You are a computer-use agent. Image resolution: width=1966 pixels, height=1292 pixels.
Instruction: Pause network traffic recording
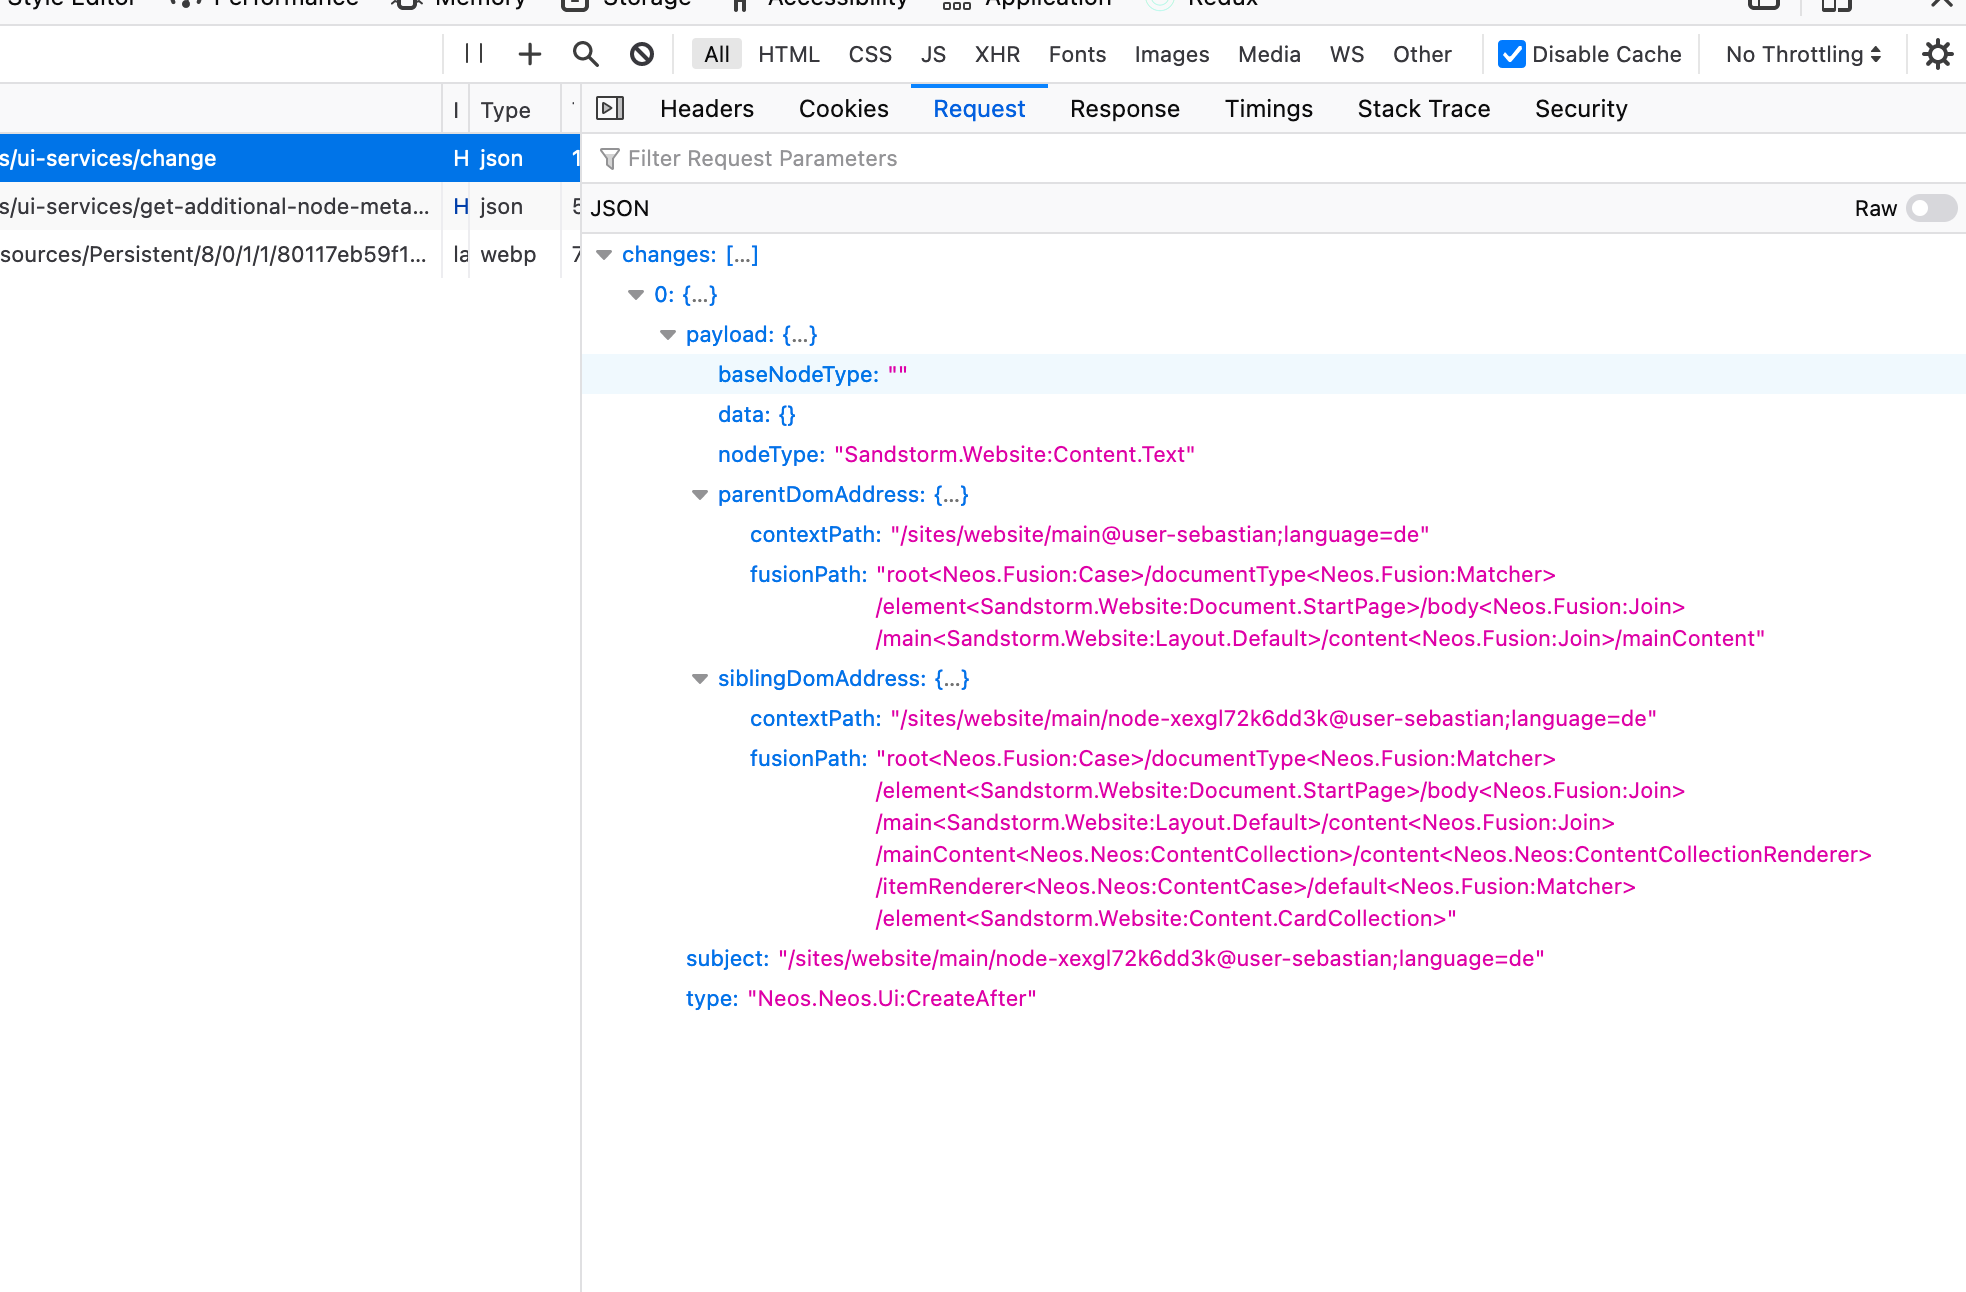(474, 54)
